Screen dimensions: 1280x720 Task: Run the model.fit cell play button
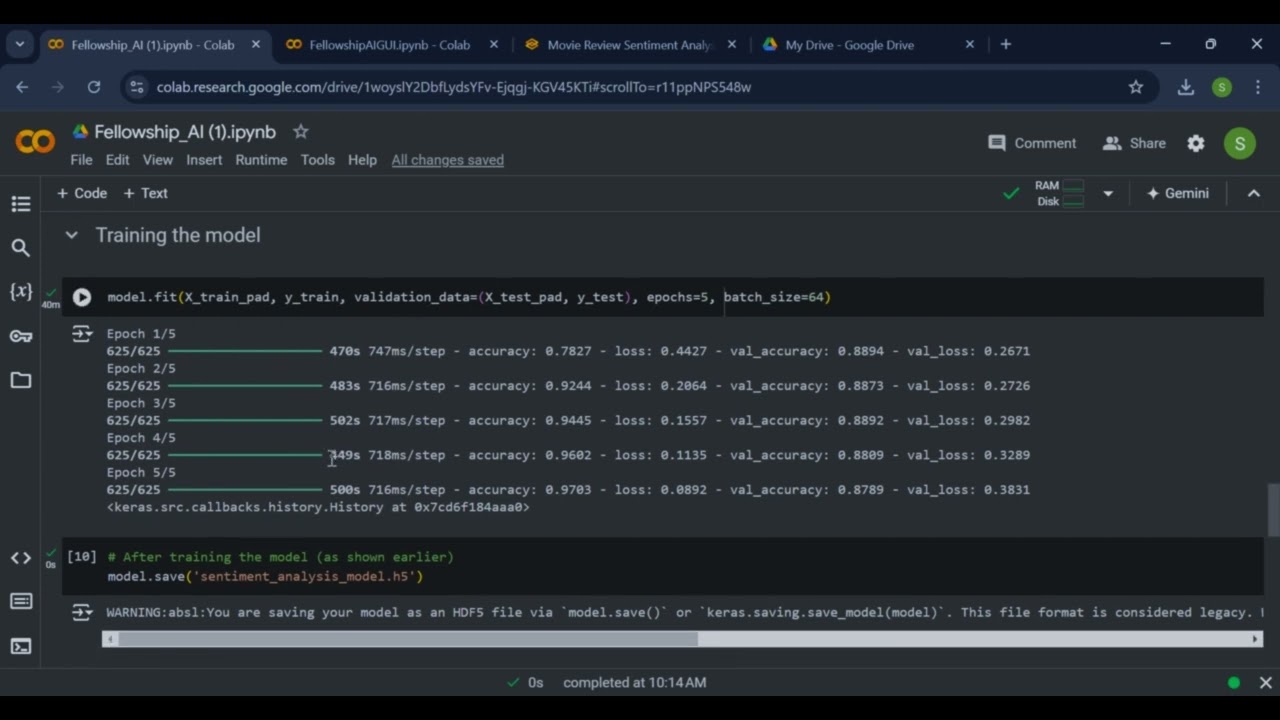(x=82, y=297)
